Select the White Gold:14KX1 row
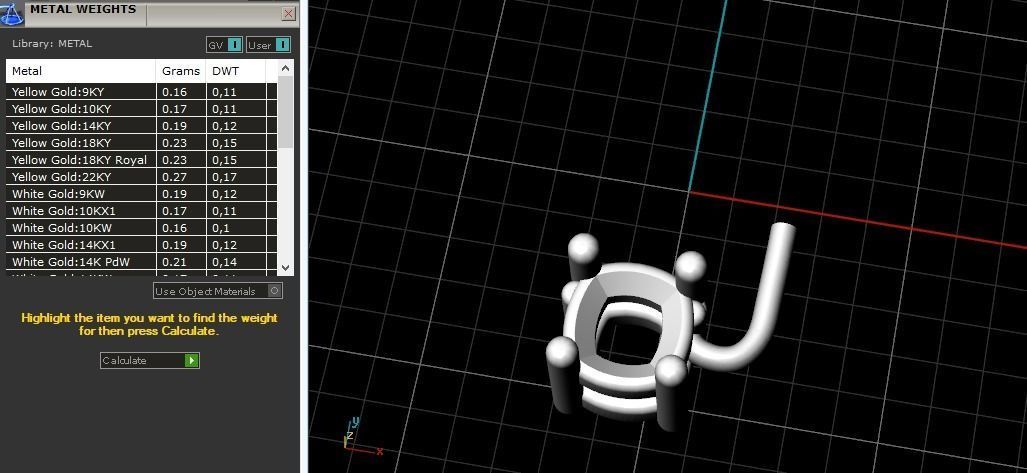Image resolution: width=1027 pixels, height=473 pixels. click(141, 245)
